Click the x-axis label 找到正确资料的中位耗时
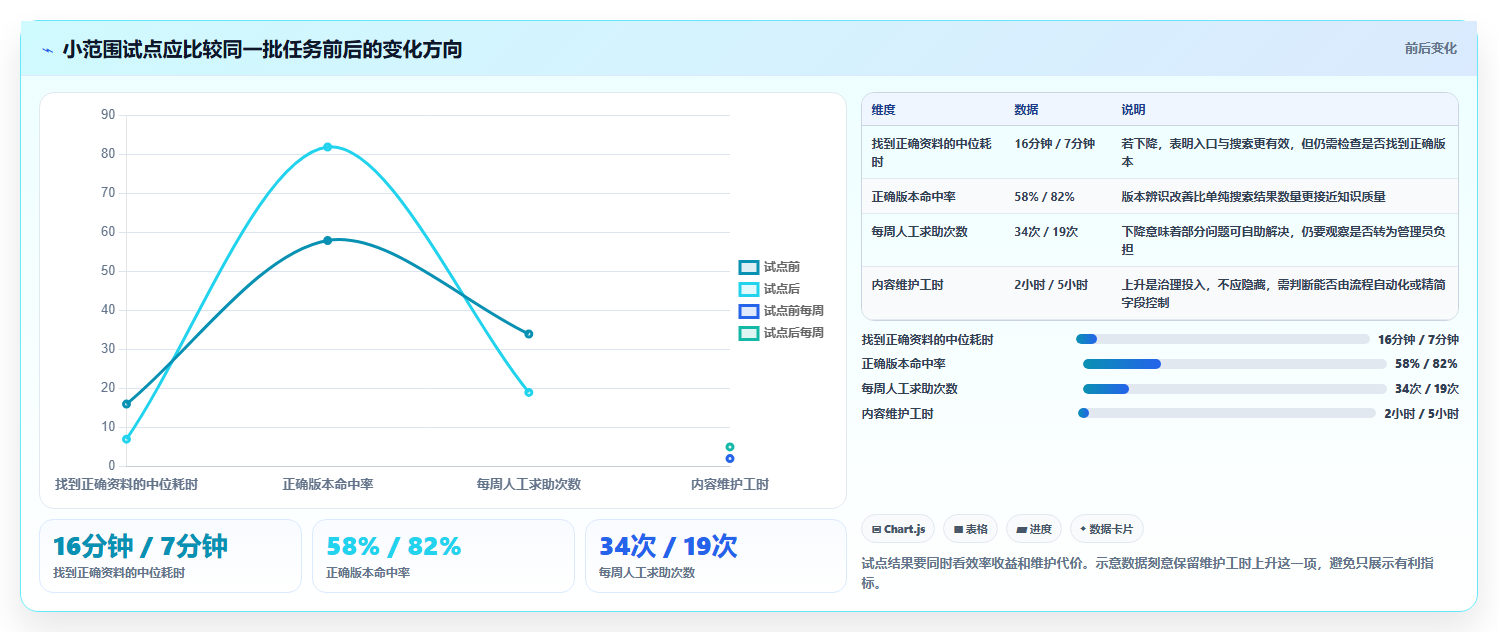The height and width of the screenshot is (632, 1498). tap(126, 485)
